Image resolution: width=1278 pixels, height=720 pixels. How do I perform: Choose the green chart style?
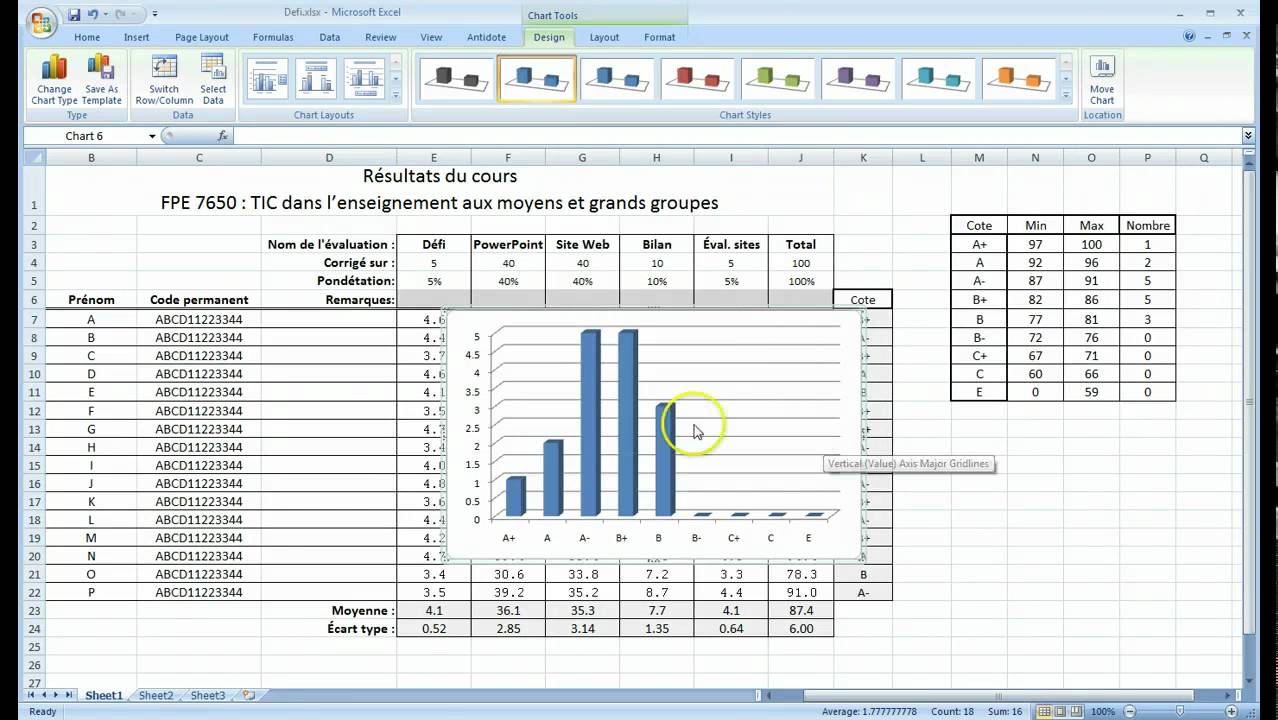click(779, 78)
